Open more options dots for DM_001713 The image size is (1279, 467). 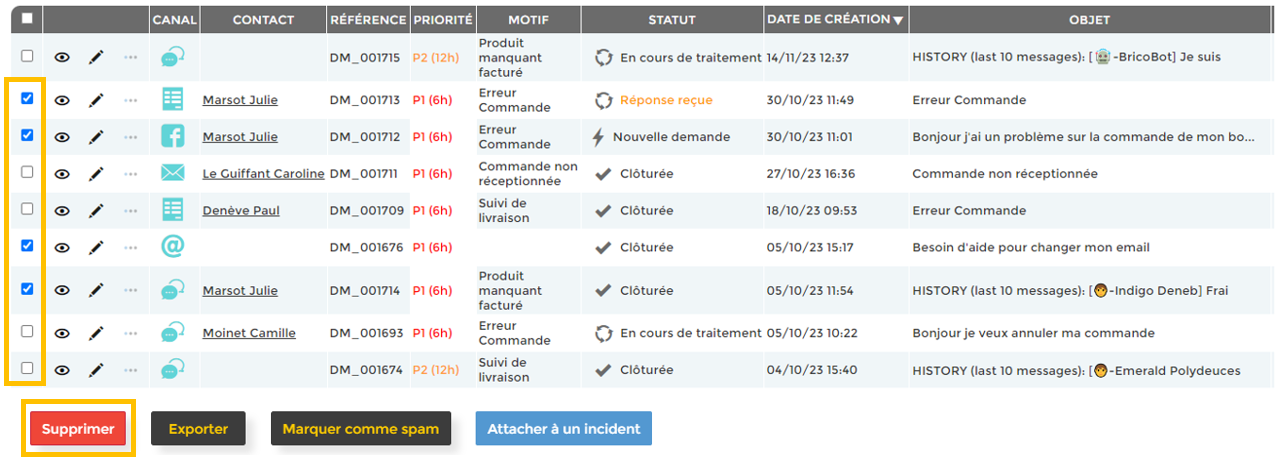click(x=131, y=100)
